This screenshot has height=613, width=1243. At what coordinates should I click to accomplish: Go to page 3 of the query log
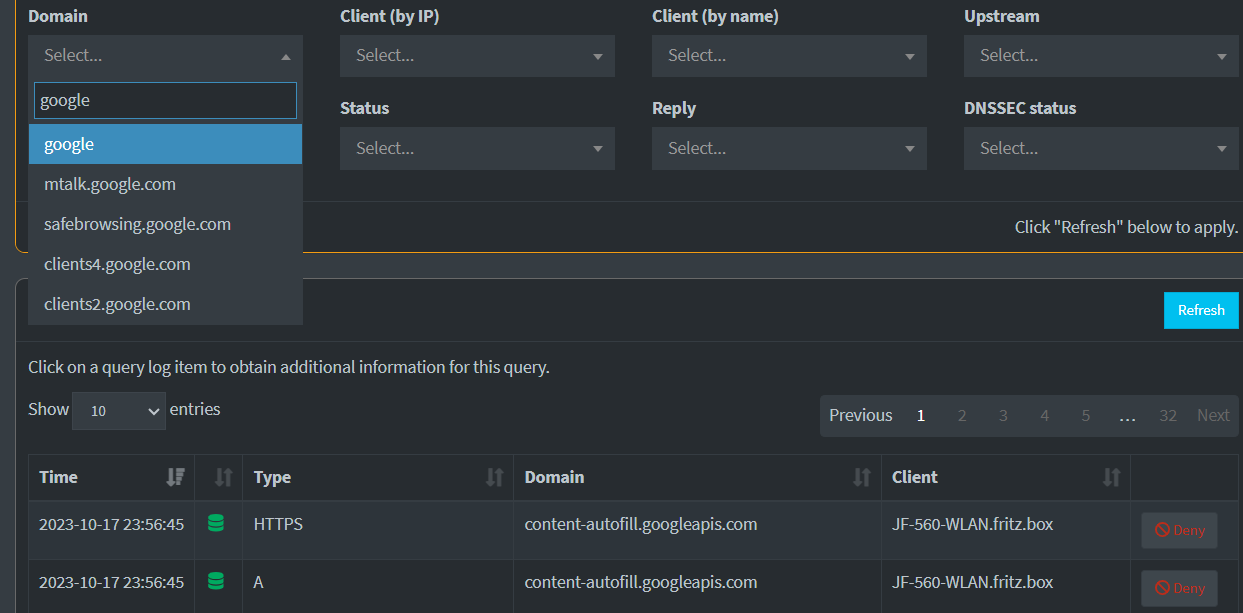point(1003,415)
